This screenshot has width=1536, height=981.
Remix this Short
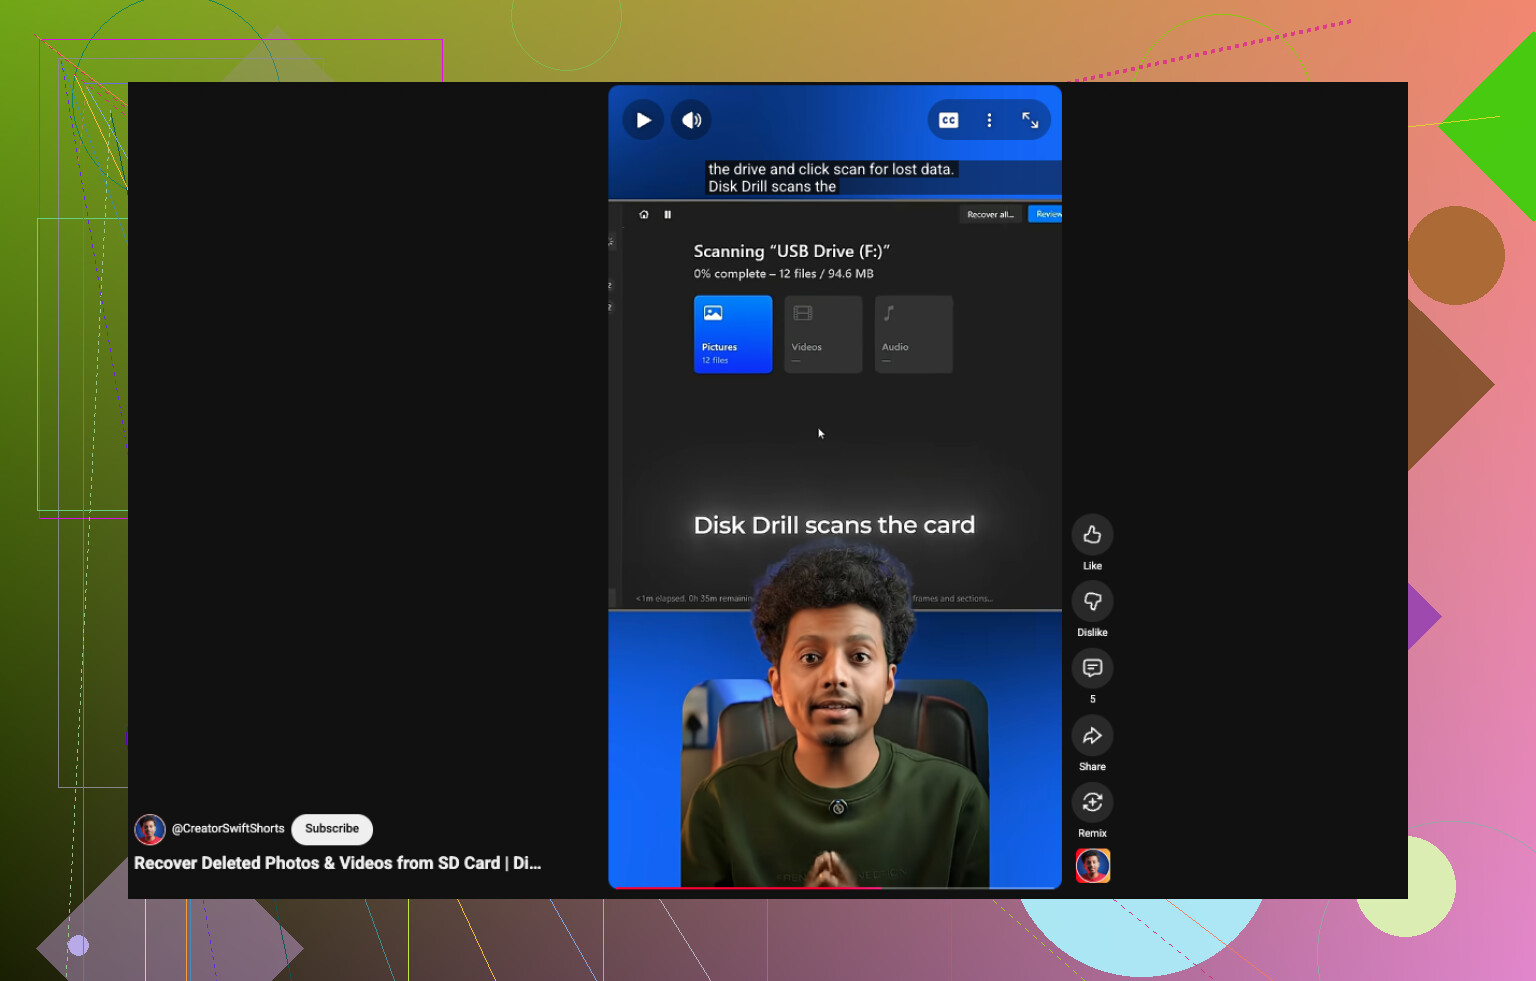pyautogui.click(x=1092, y=802)
